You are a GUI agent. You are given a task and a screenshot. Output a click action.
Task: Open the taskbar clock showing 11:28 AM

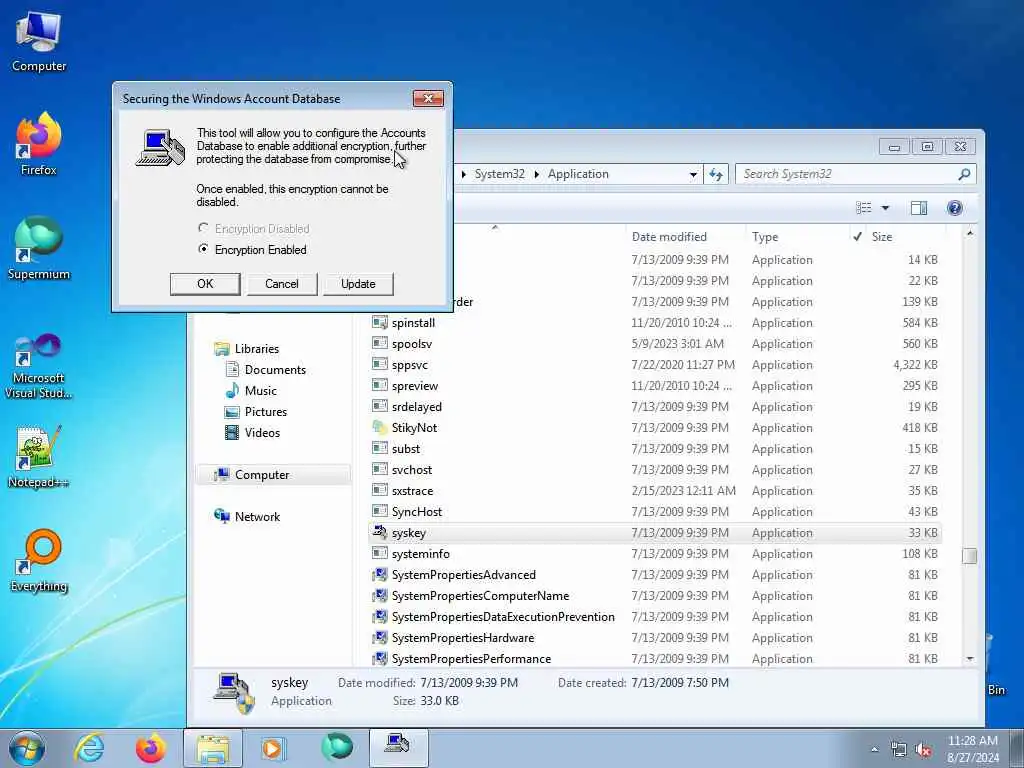973,749
